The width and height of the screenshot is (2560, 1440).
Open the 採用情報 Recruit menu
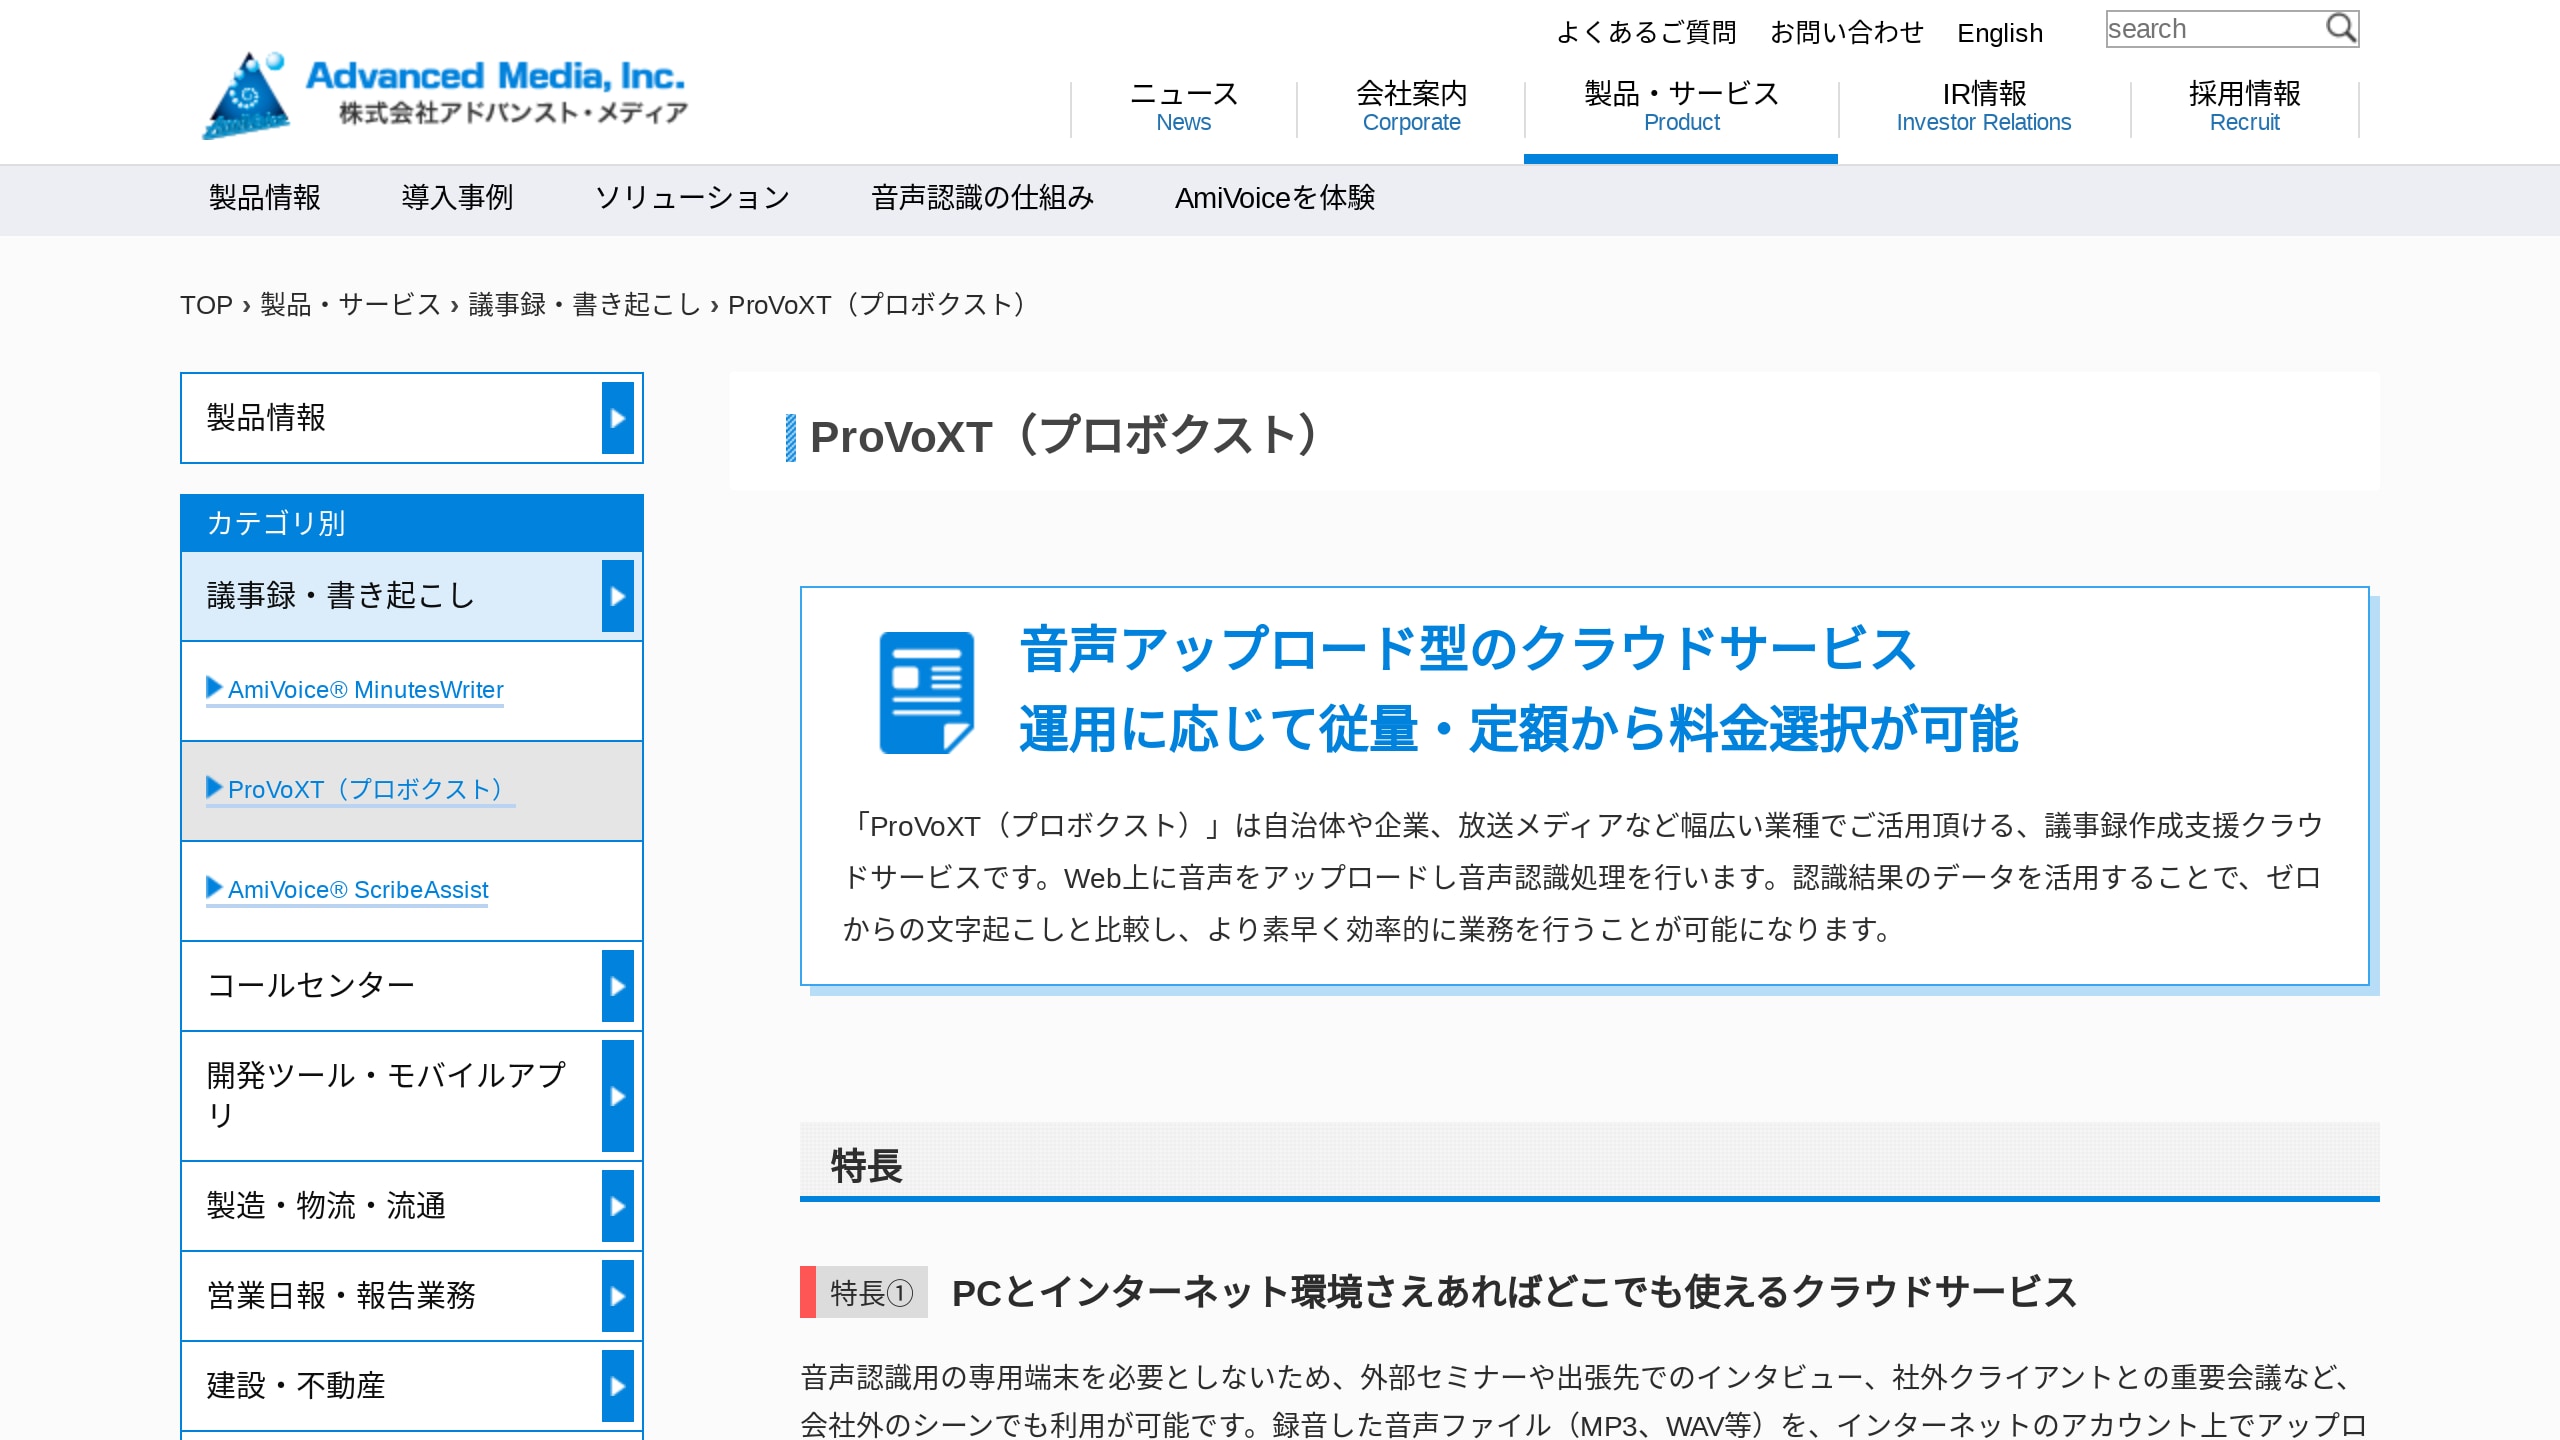pos(2245,107)
